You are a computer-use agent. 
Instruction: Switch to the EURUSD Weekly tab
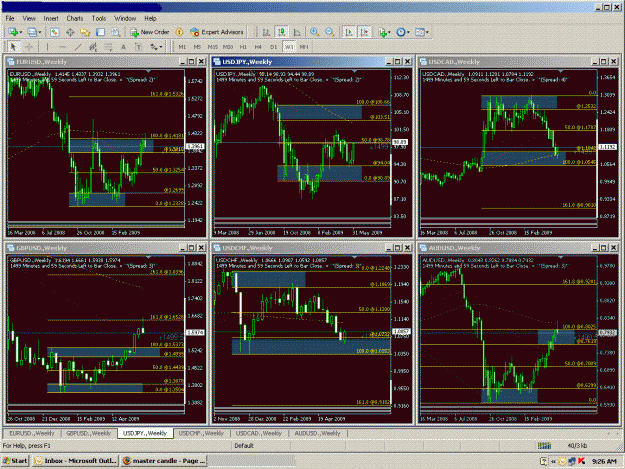(32, 433)
